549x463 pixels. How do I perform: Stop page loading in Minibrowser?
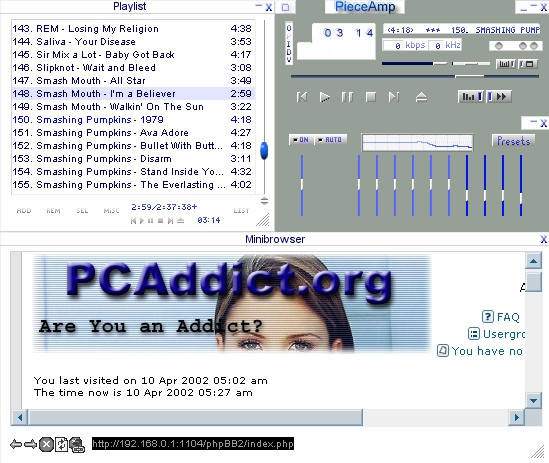[46, 444]
